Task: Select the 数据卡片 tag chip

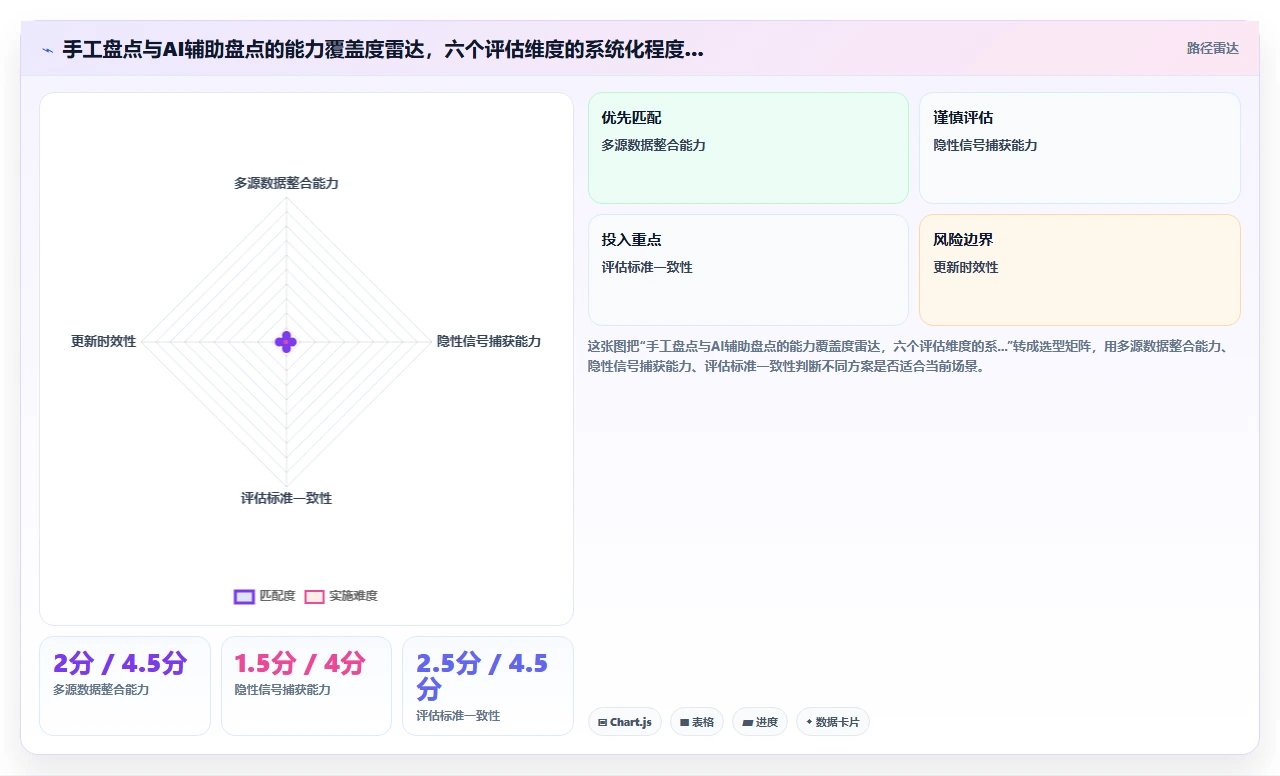Action: (833, 722)
